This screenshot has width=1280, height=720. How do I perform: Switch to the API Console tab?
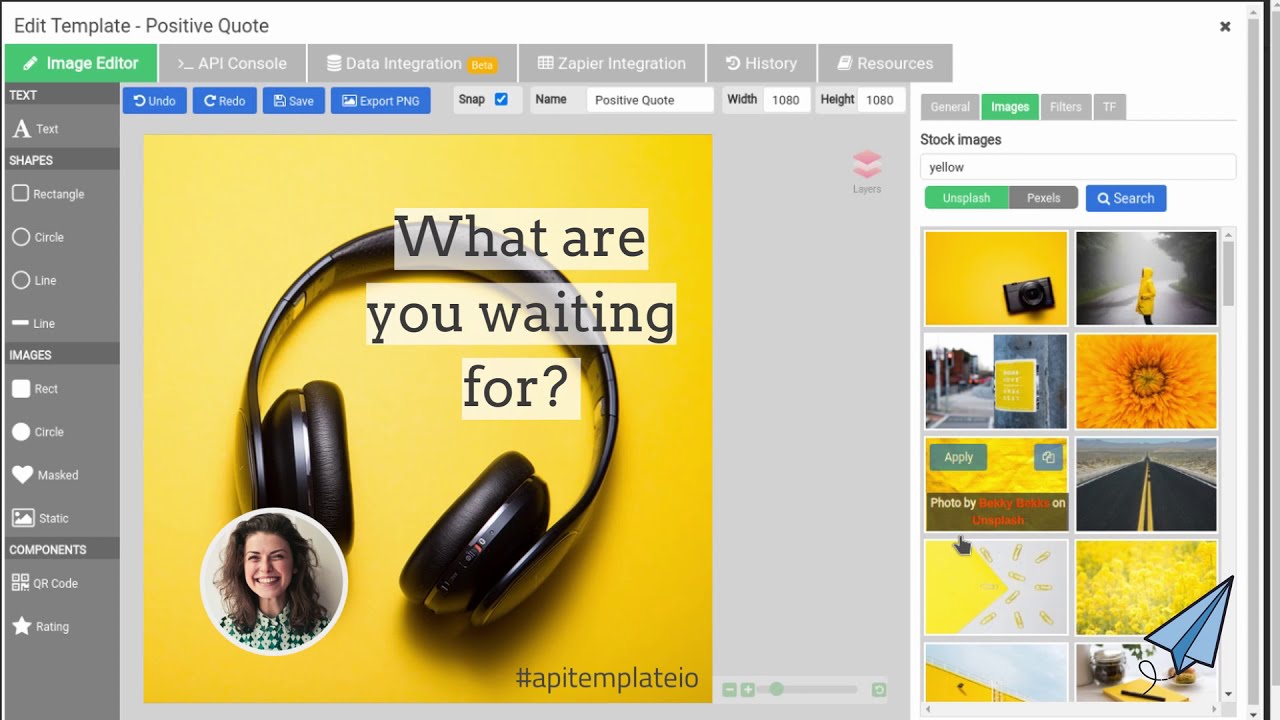tap(232, 63)
